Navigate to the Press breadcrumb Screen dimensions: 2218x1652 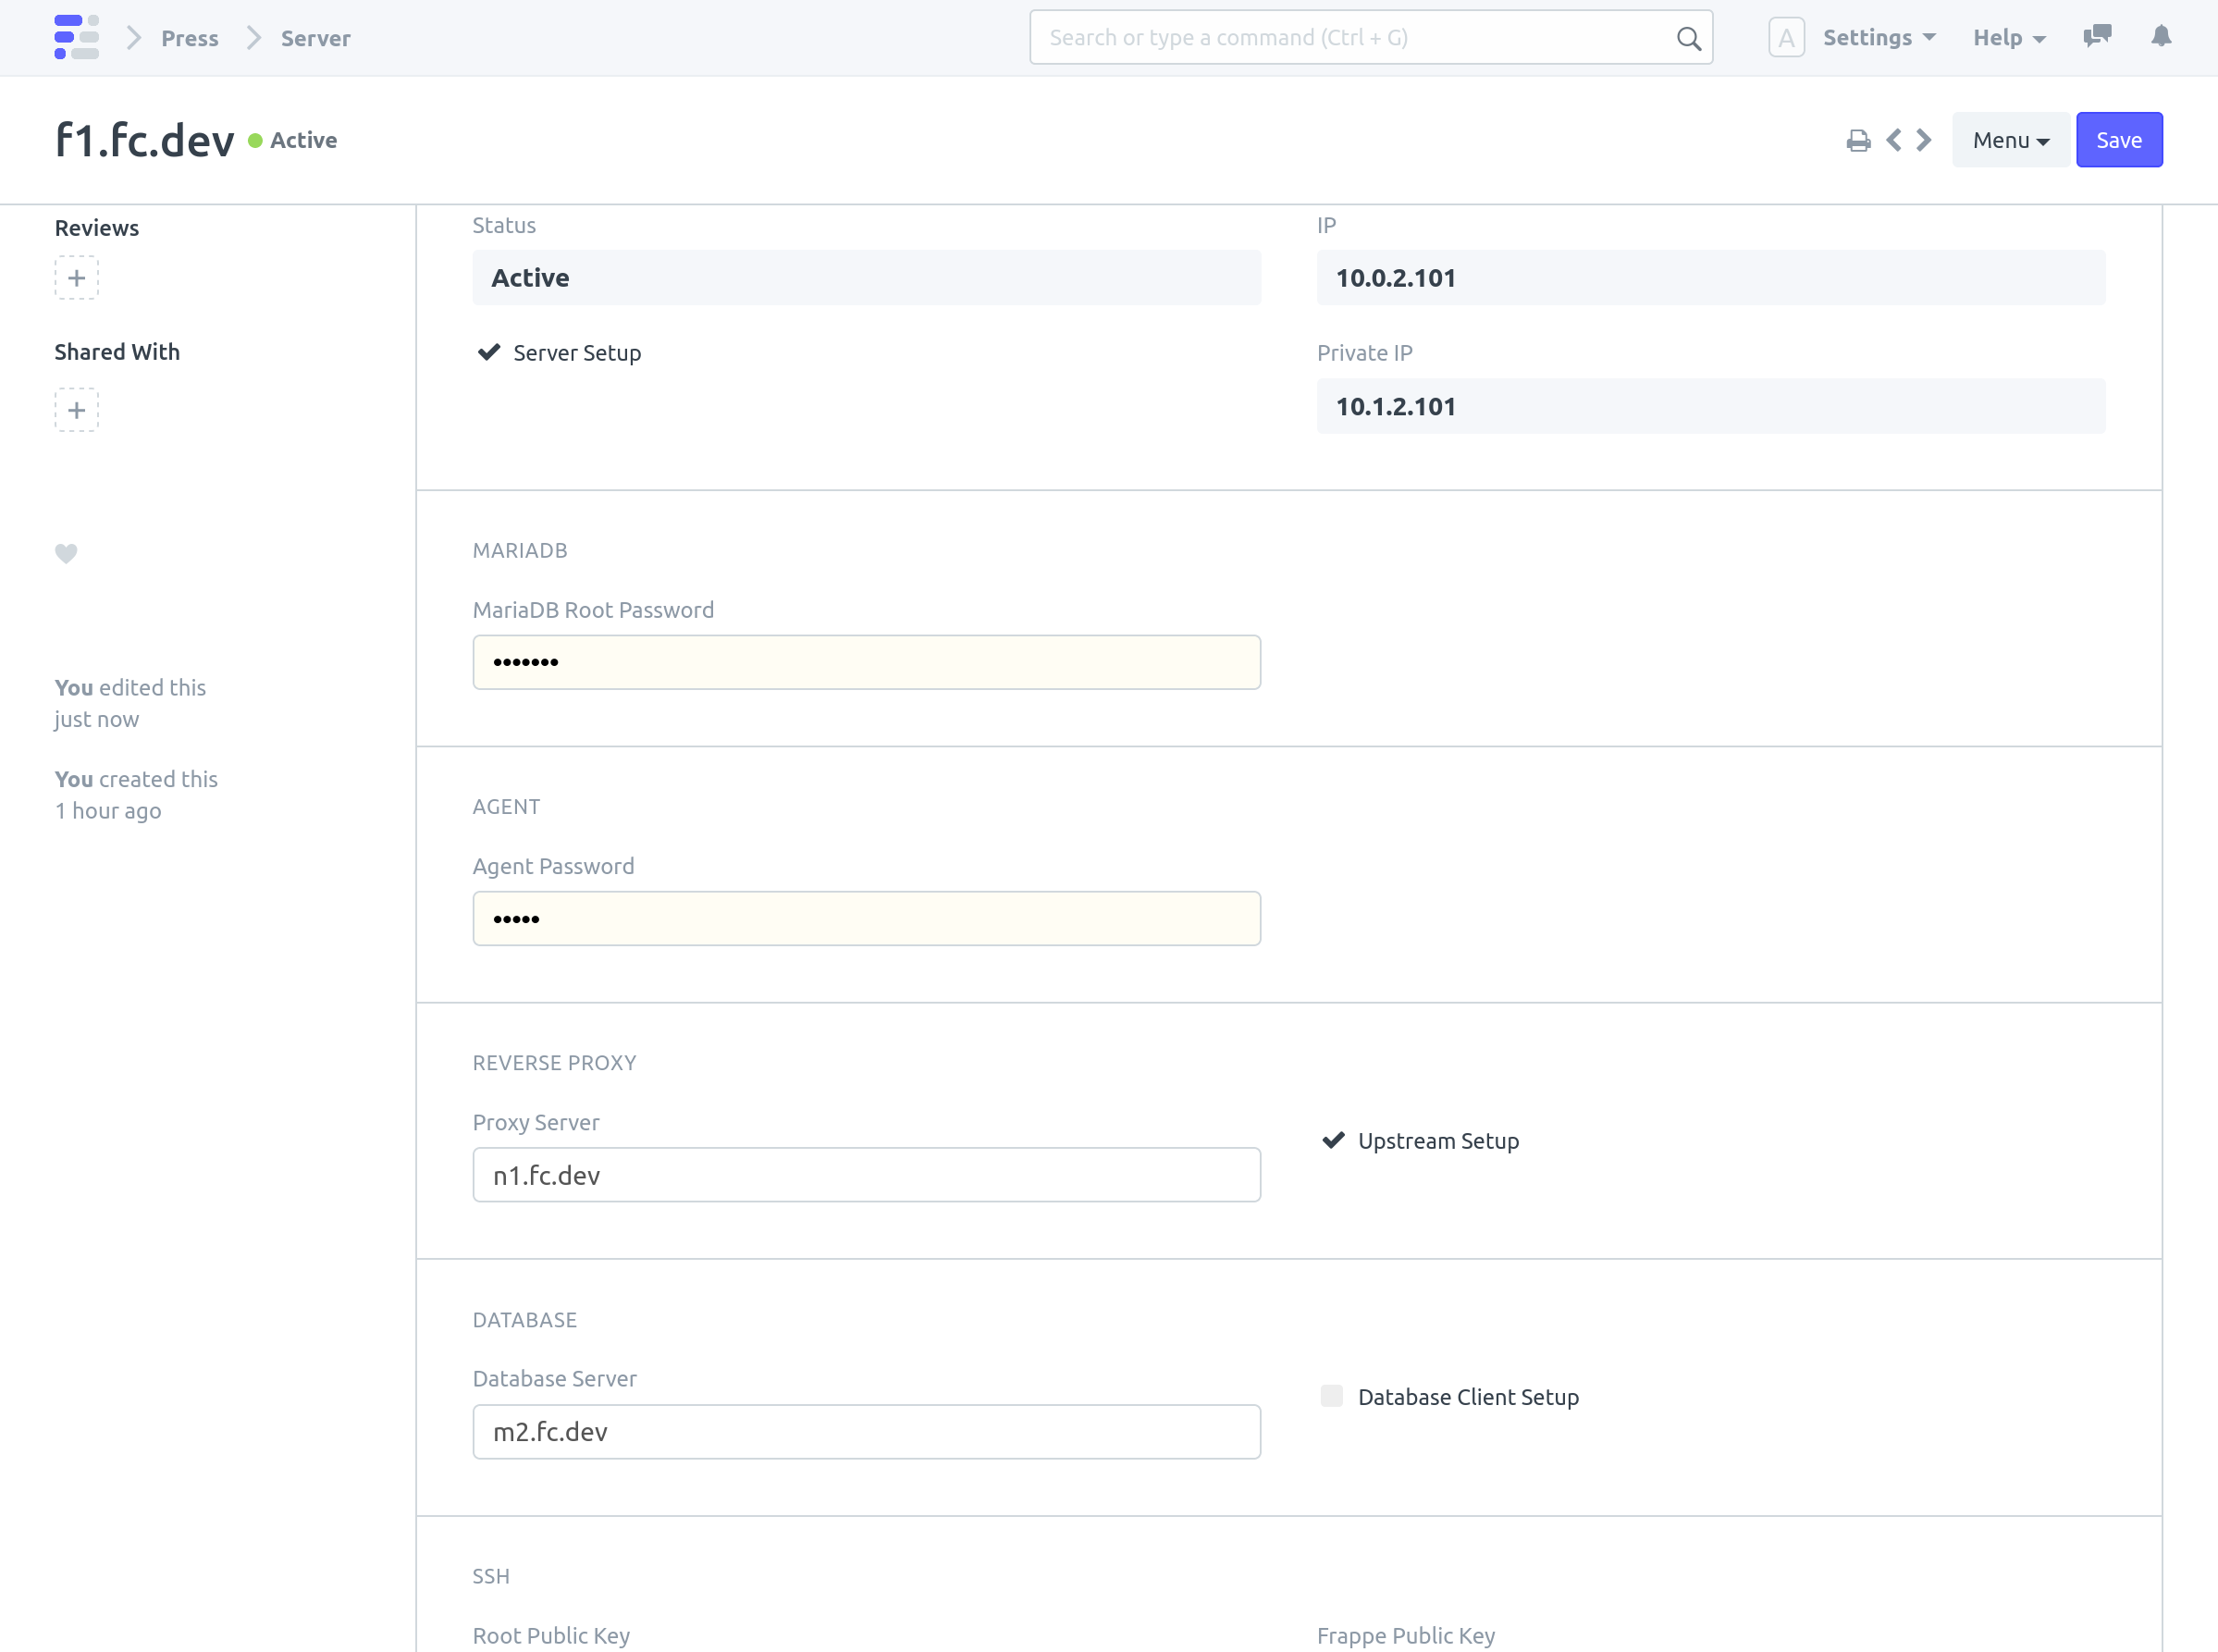[190, 38]
